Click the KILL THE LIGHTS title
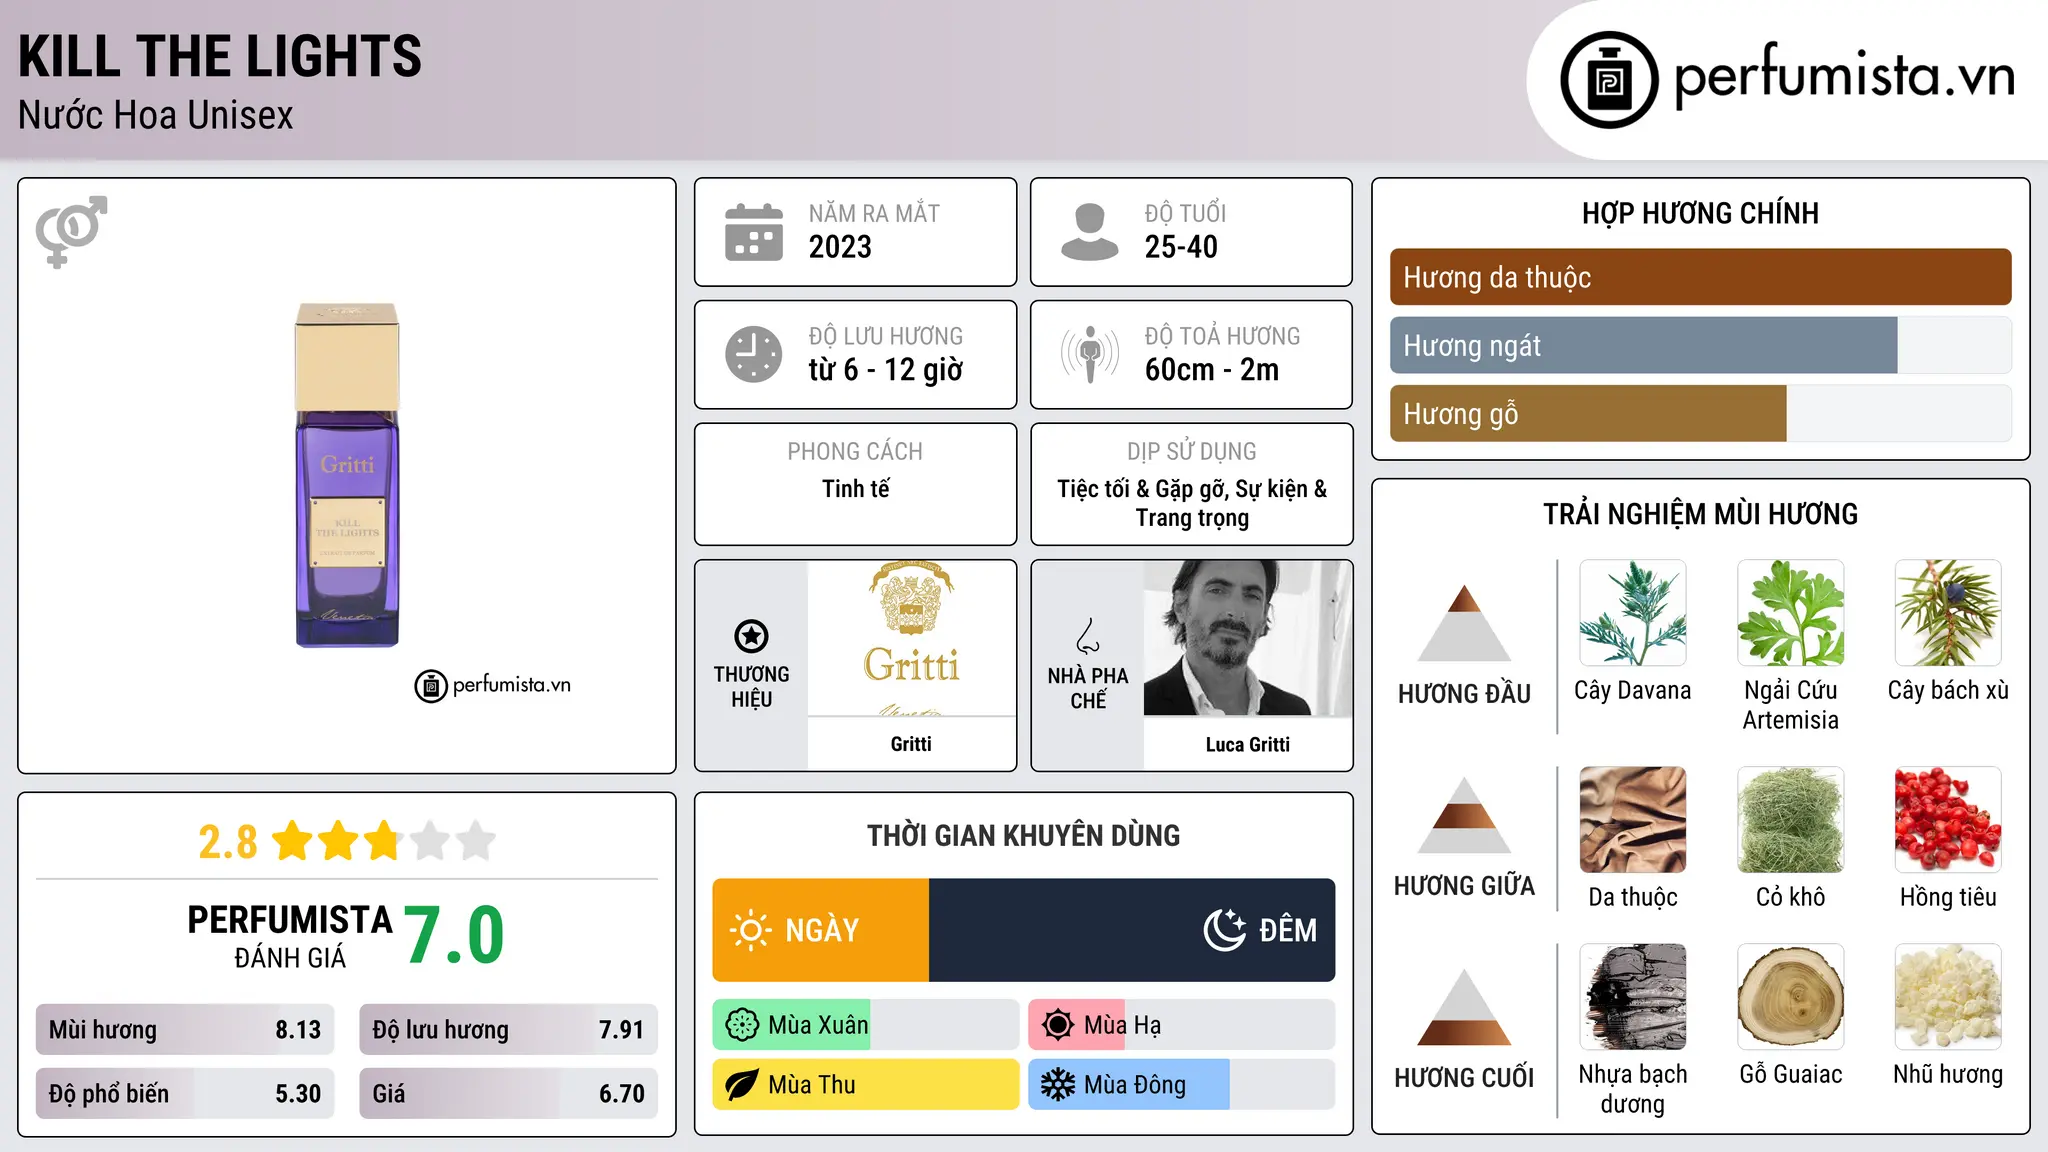This screenshot has height=1152, width=2048. point(220,57)
